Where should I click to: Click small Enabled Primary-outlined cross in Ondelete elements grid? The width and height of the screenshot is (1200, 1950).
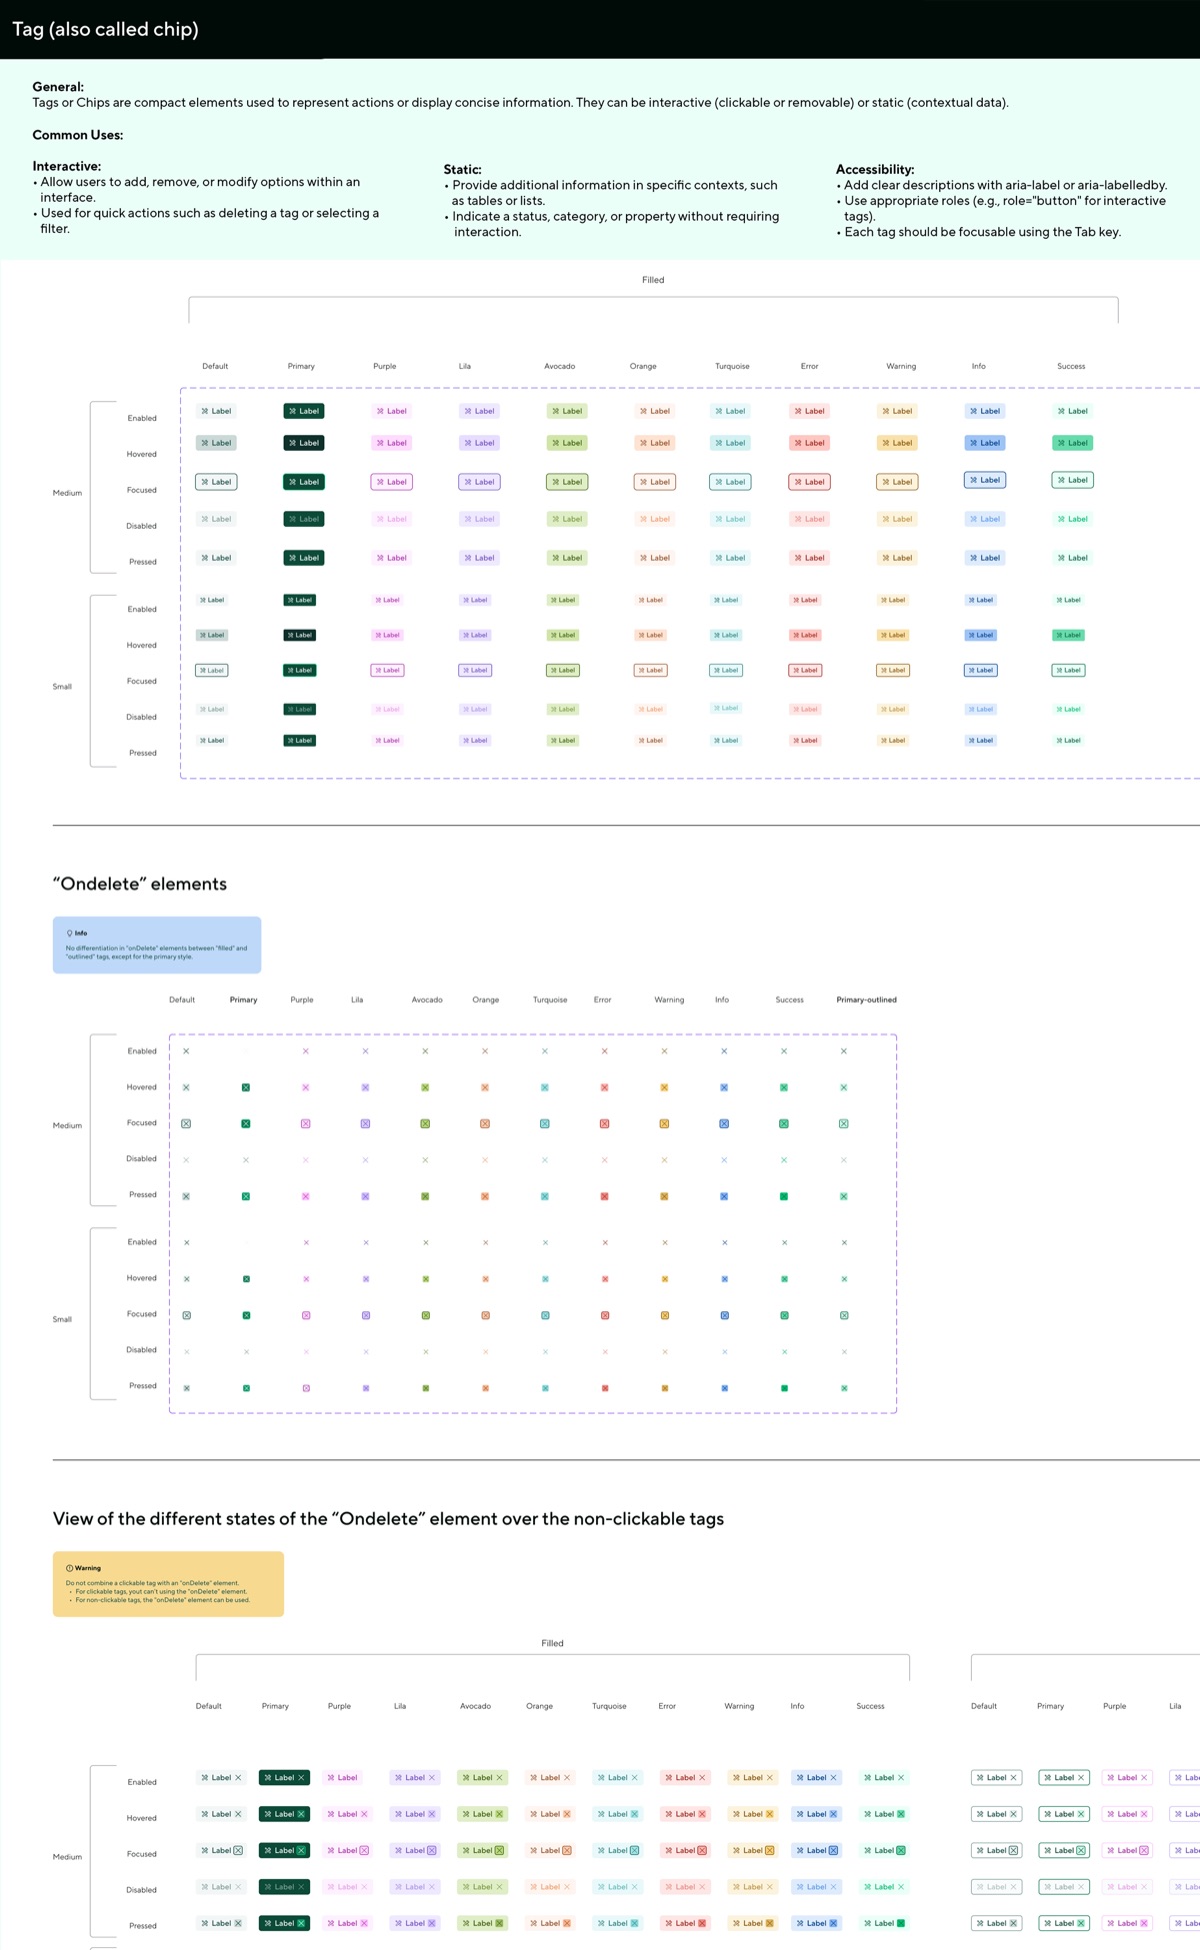(845, 1243)
